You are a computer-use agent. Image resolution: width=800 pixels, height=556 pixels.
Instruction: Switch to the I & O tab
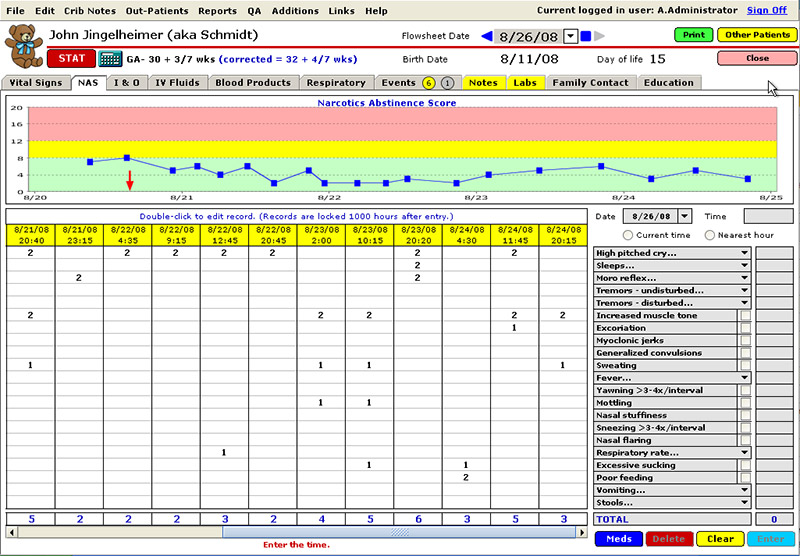pyautogui.click(x=127, y=83)
